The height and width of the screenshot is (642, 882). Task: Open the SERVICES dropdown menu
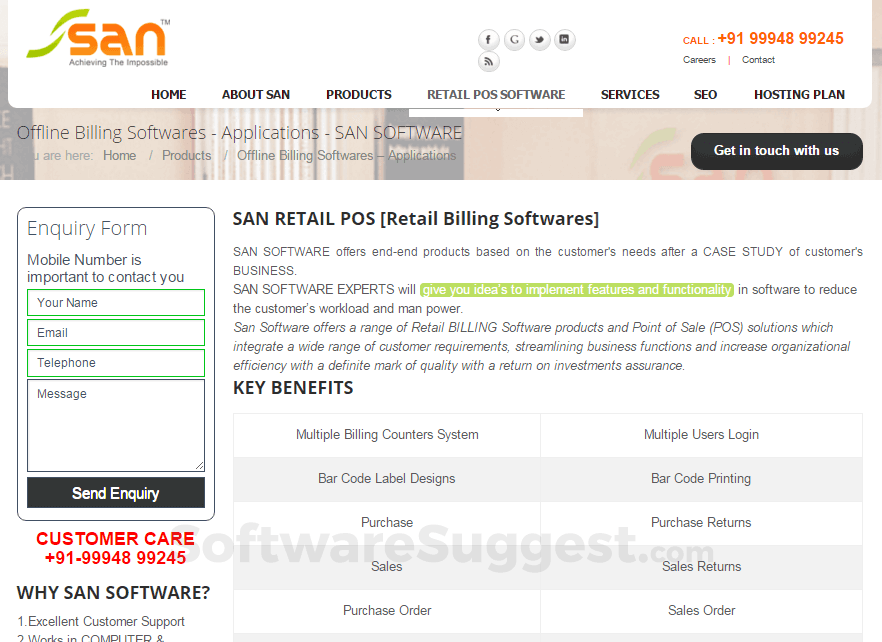[x=629, y=94]
